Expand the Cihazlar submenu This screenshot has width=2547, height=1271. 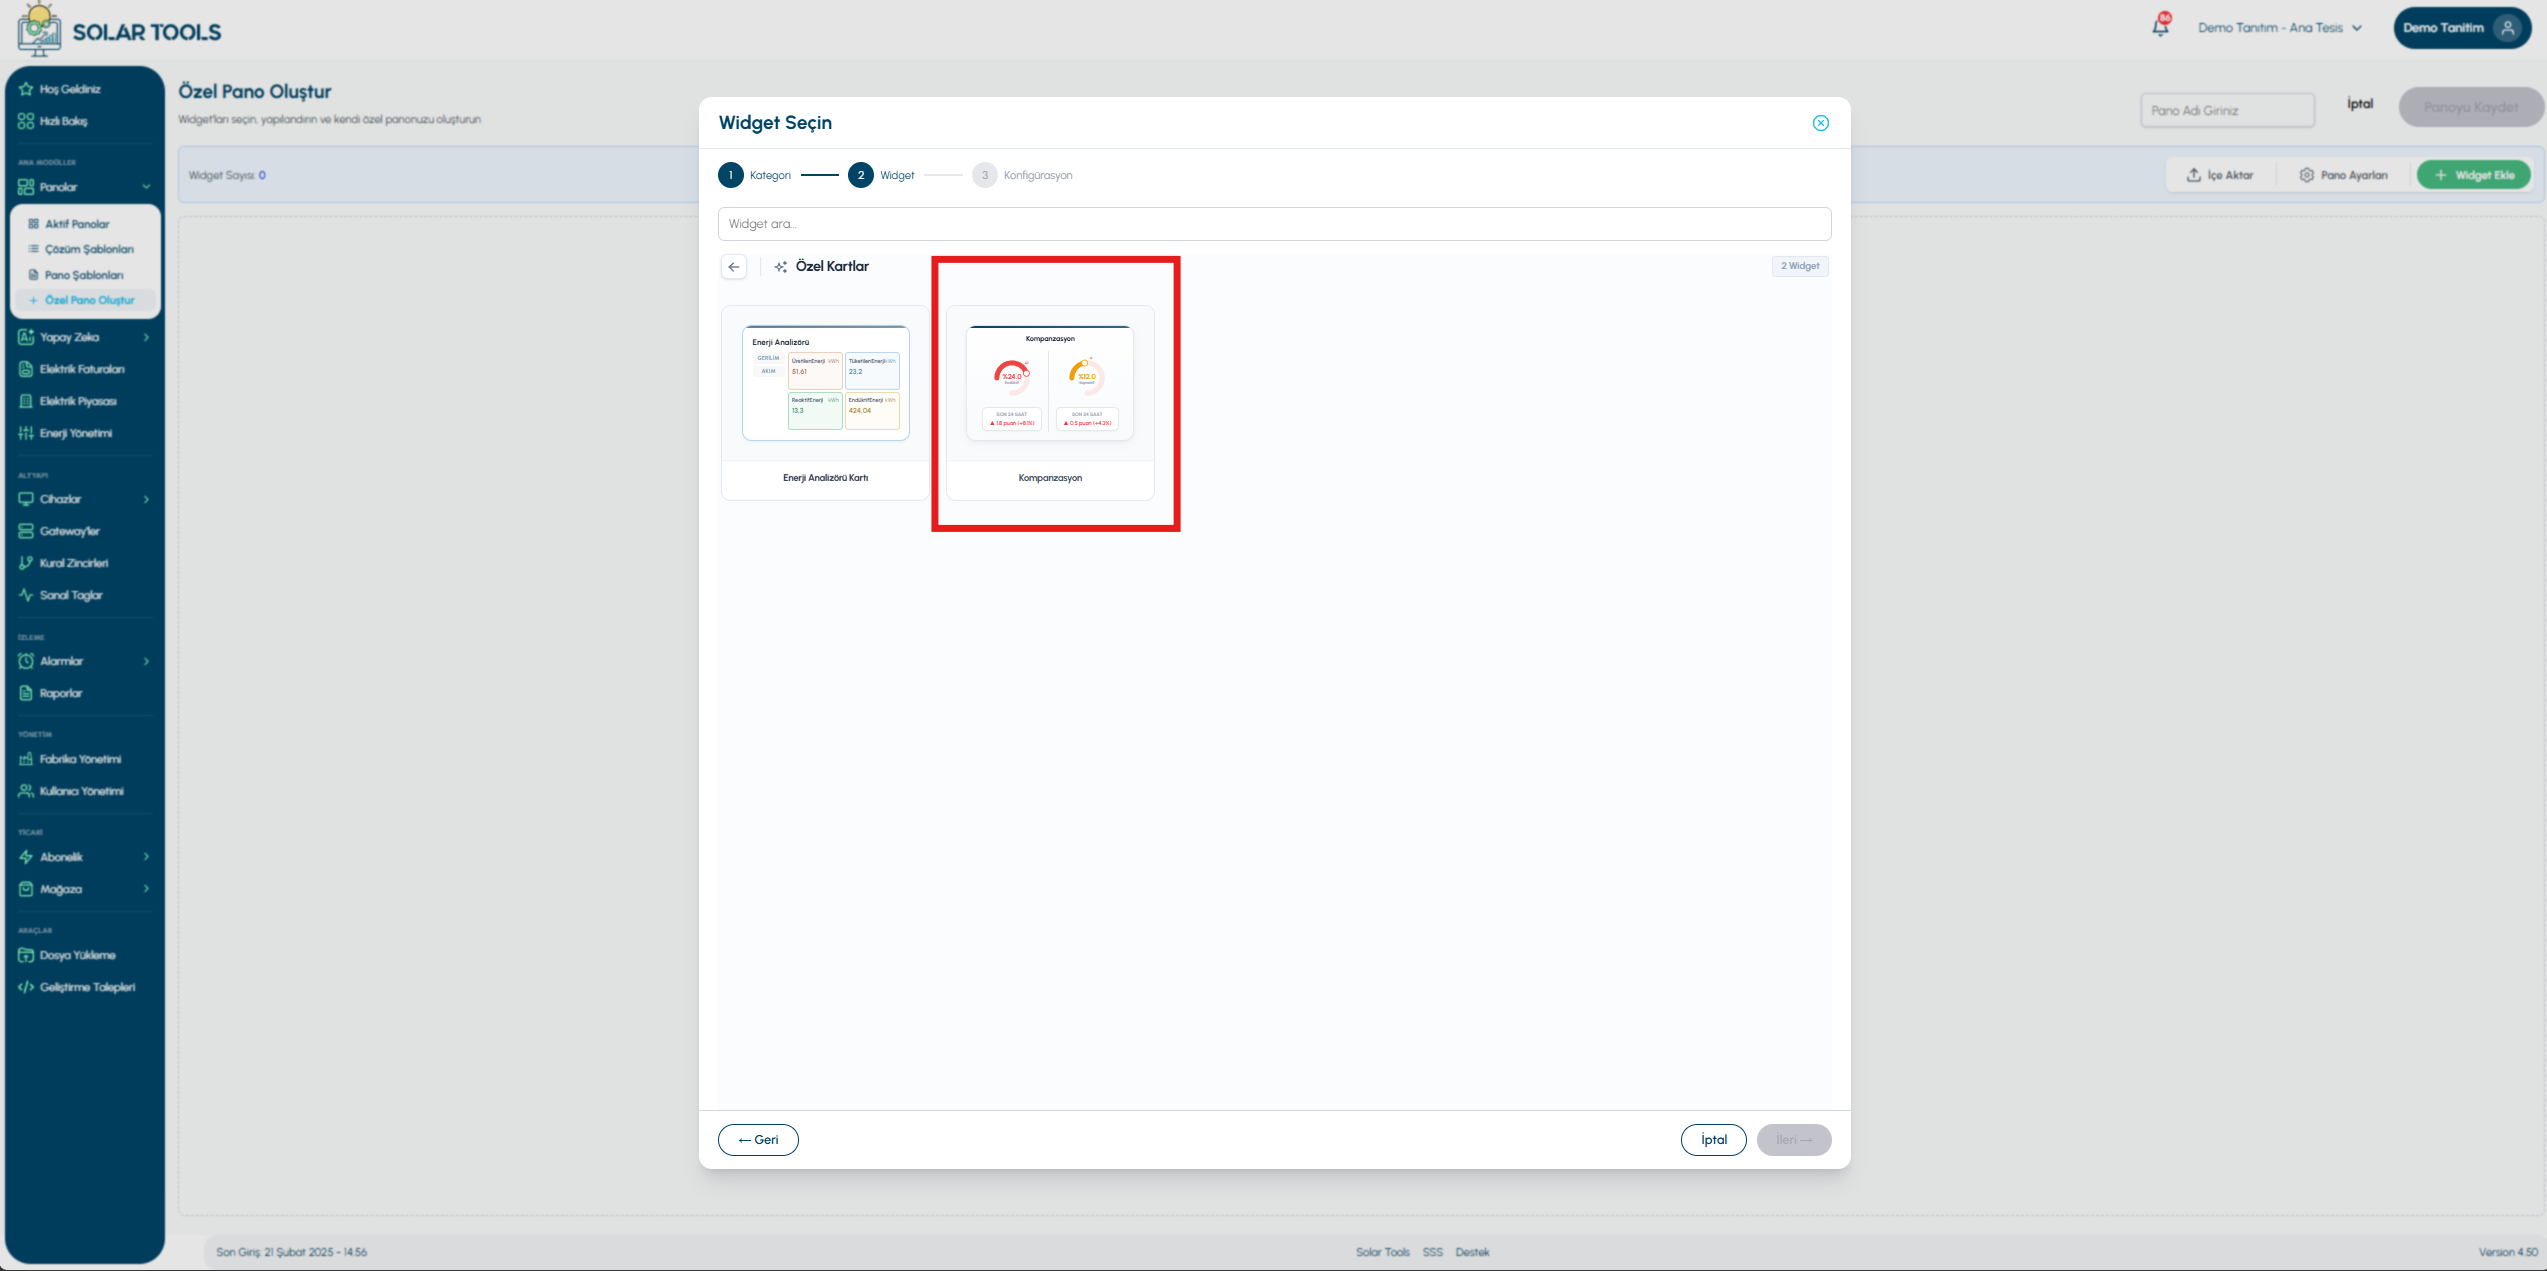(146, 499)
